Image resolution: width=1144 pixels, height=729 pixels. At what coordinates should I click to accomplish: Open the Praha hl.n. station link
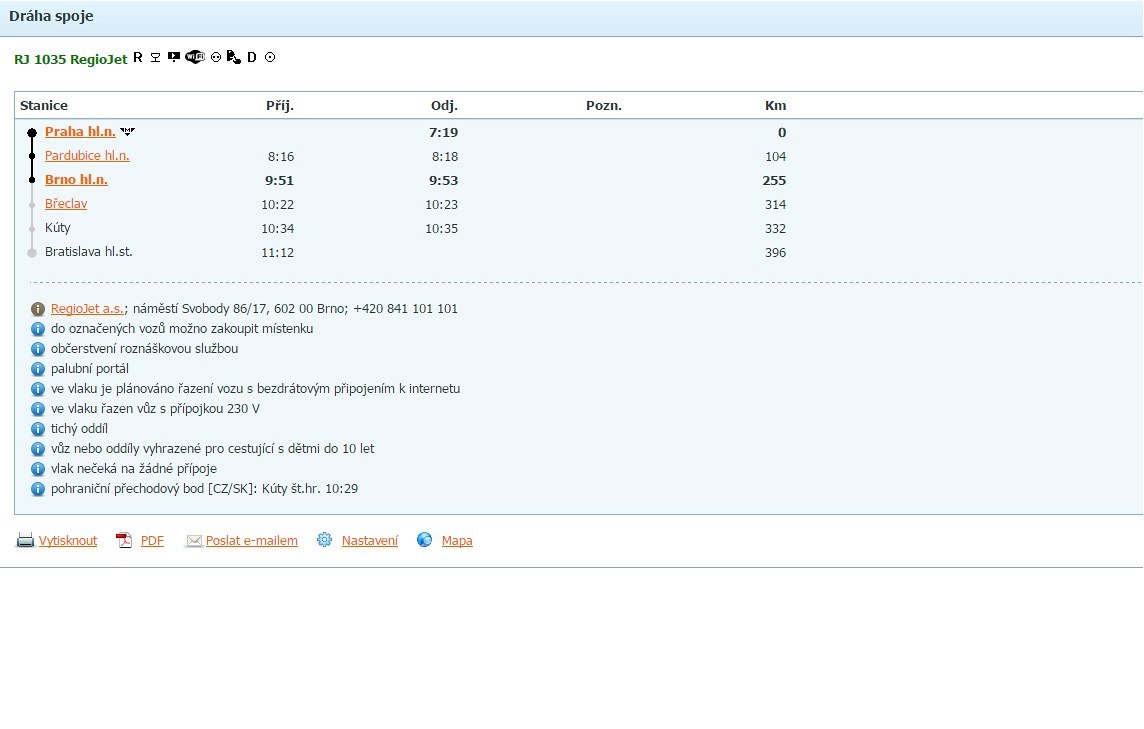click(x=80, y=132)
